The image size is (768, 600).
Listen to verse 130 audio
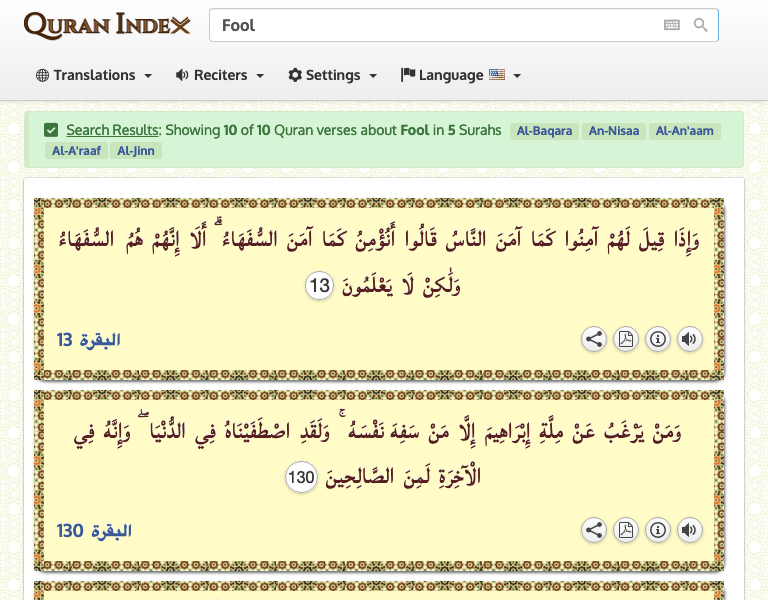(689, 530)
